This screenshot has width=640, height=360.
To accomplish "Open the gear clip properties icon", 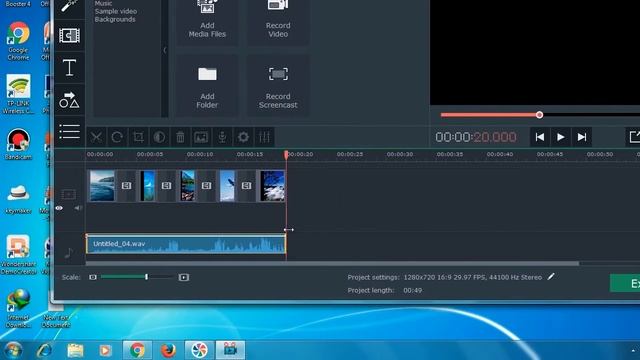I will click(243, 137).
